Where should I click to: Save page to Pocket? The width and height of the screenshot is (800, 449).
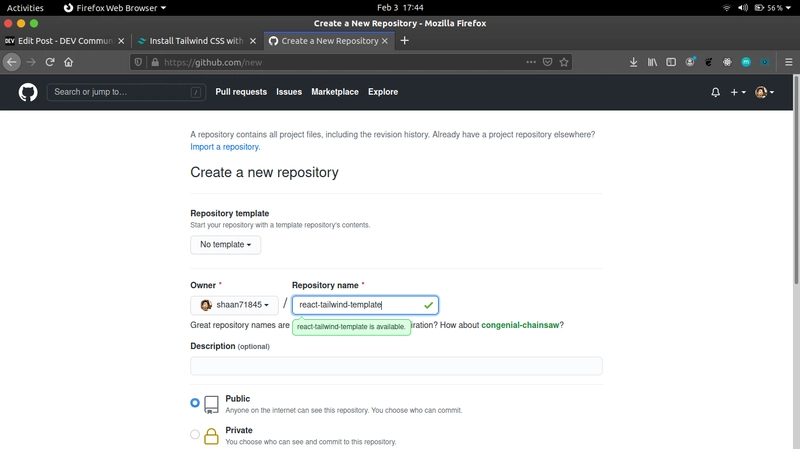[547, 62]
